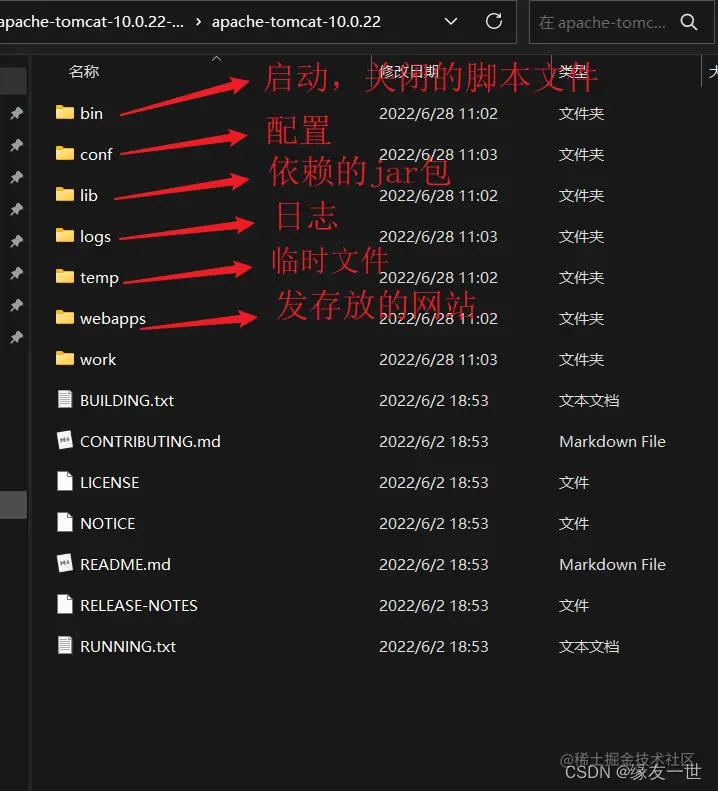The height and width of the screenshot is (791, 718).
Task: Click the LICENSE file icon
Action: [65, 481]
